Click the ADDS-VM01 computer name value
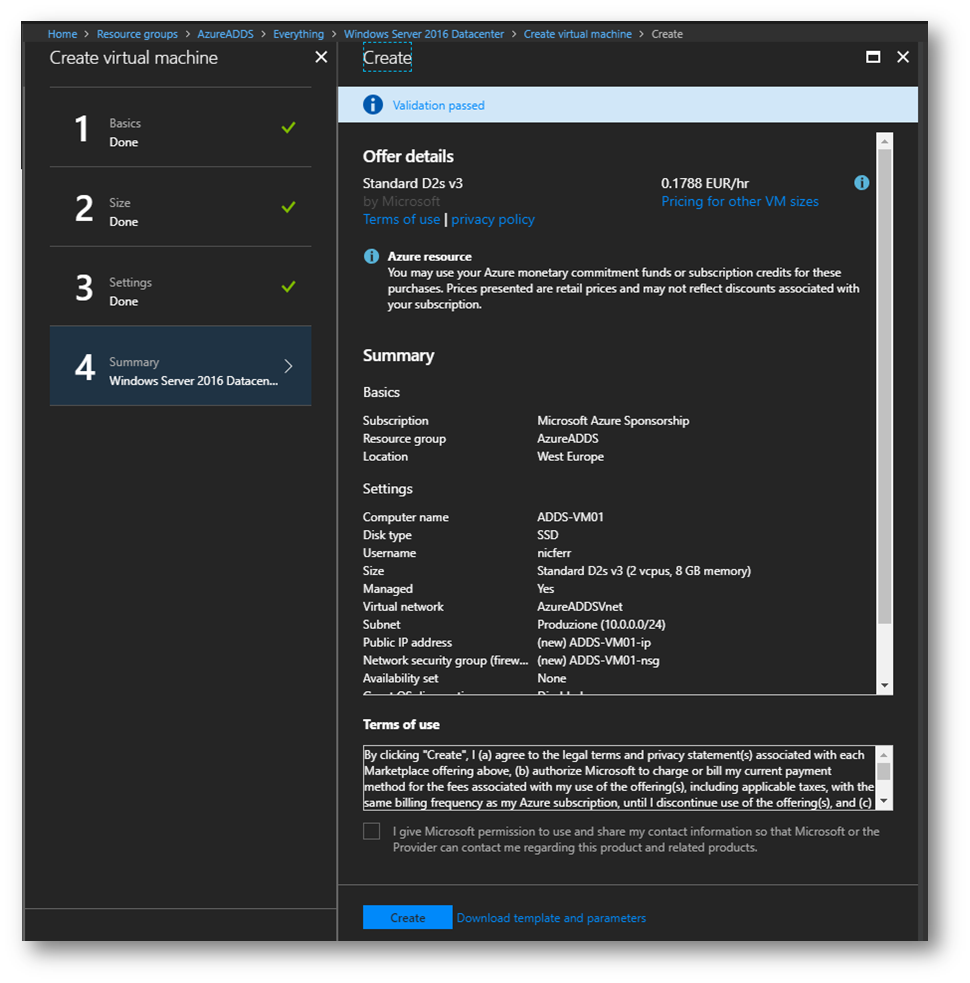 click(x=570, y=517)
